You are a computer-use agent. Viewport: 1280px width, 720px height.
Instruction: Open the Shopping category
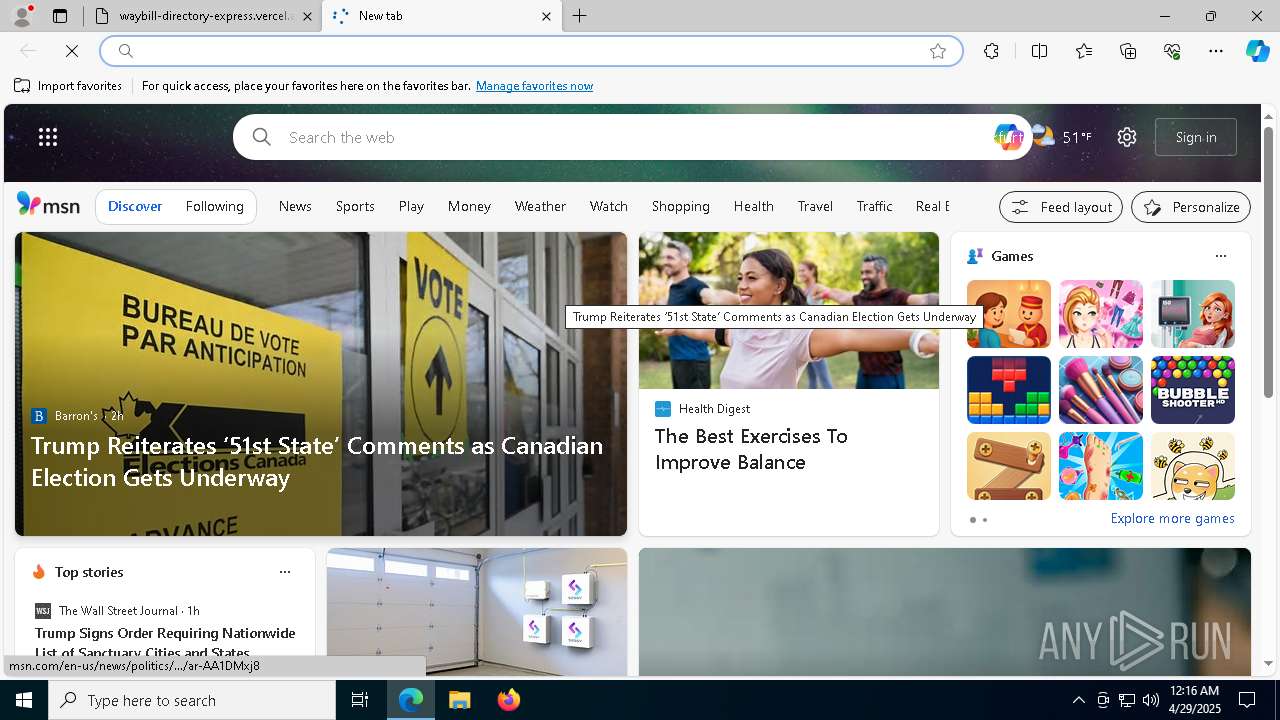681,206
